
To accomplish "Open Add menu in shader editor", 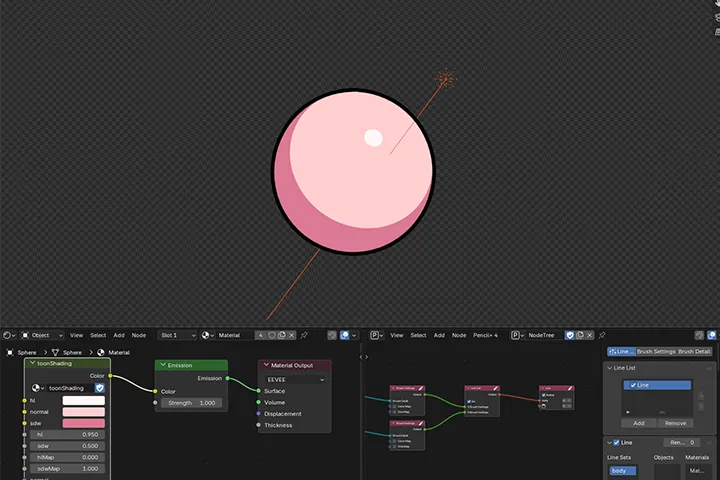I will pos(119,335).
